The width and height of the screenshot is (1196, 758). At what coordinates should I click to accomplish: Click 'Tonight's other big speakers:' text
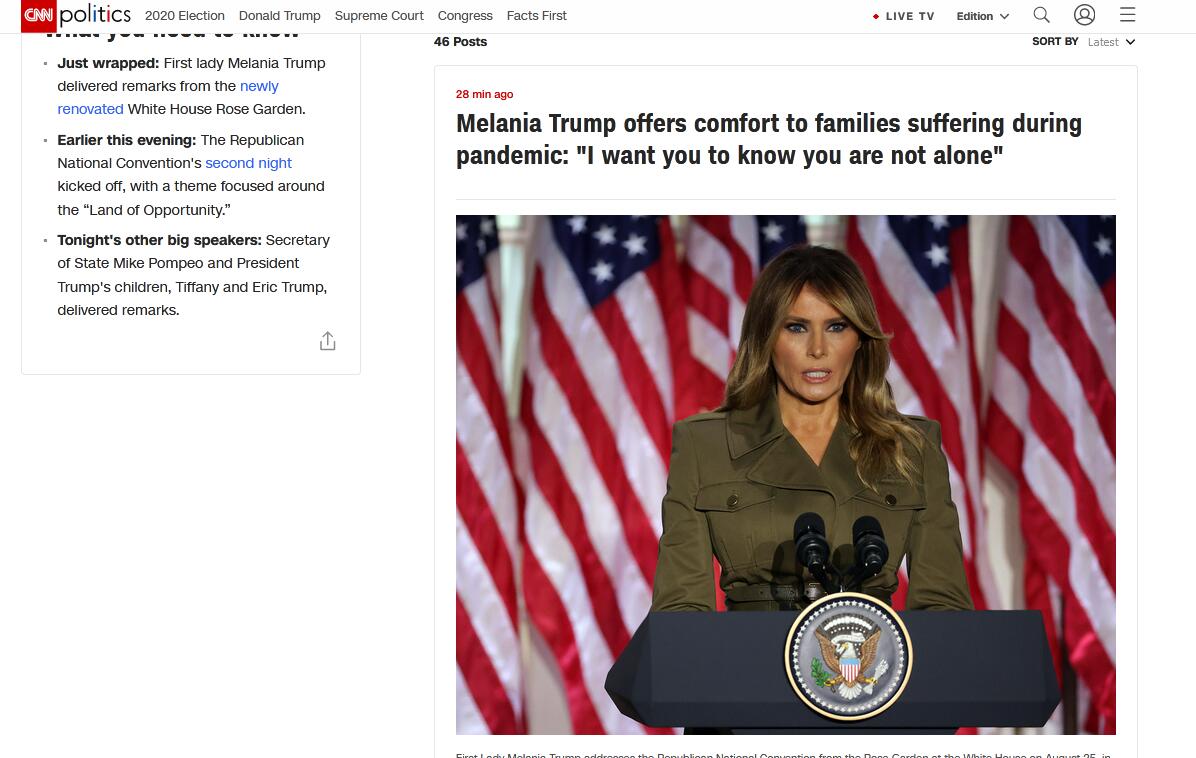(x=159, y=240)
